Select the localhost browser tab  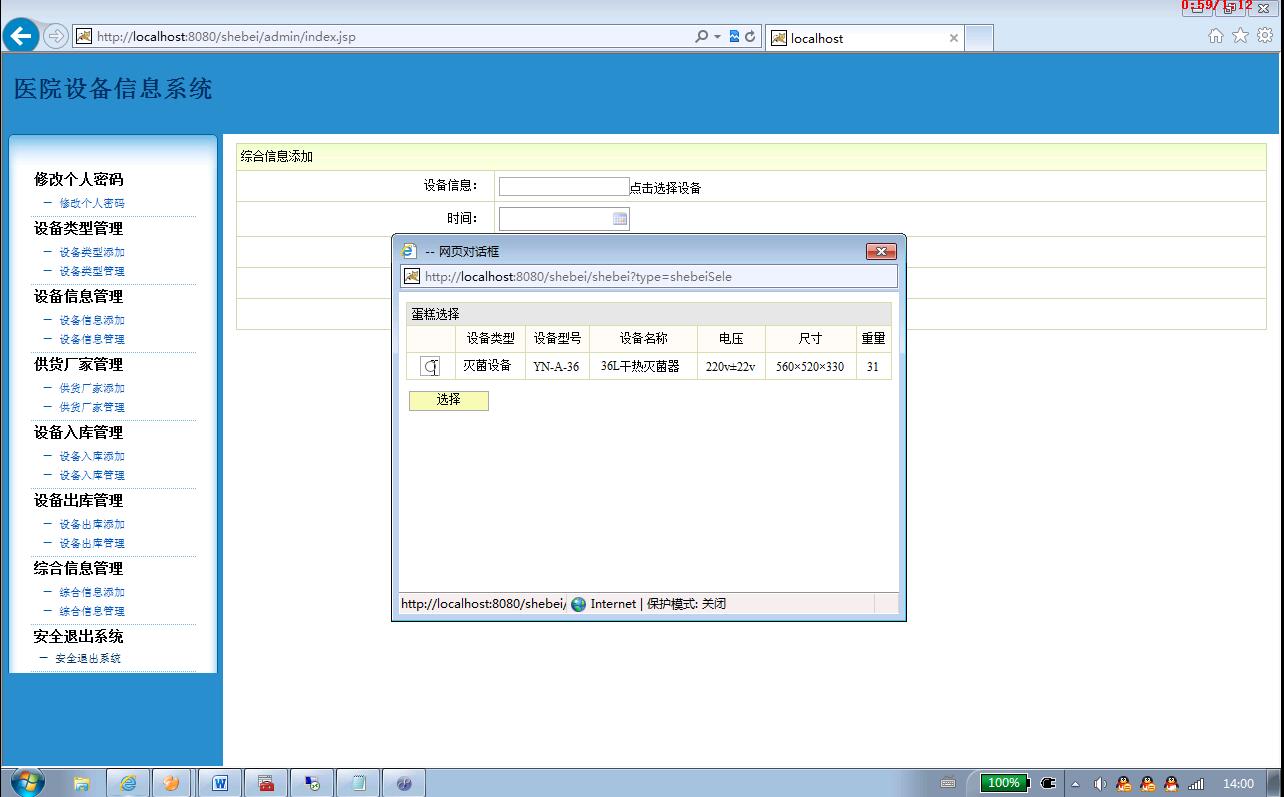(x=865, y=38)
